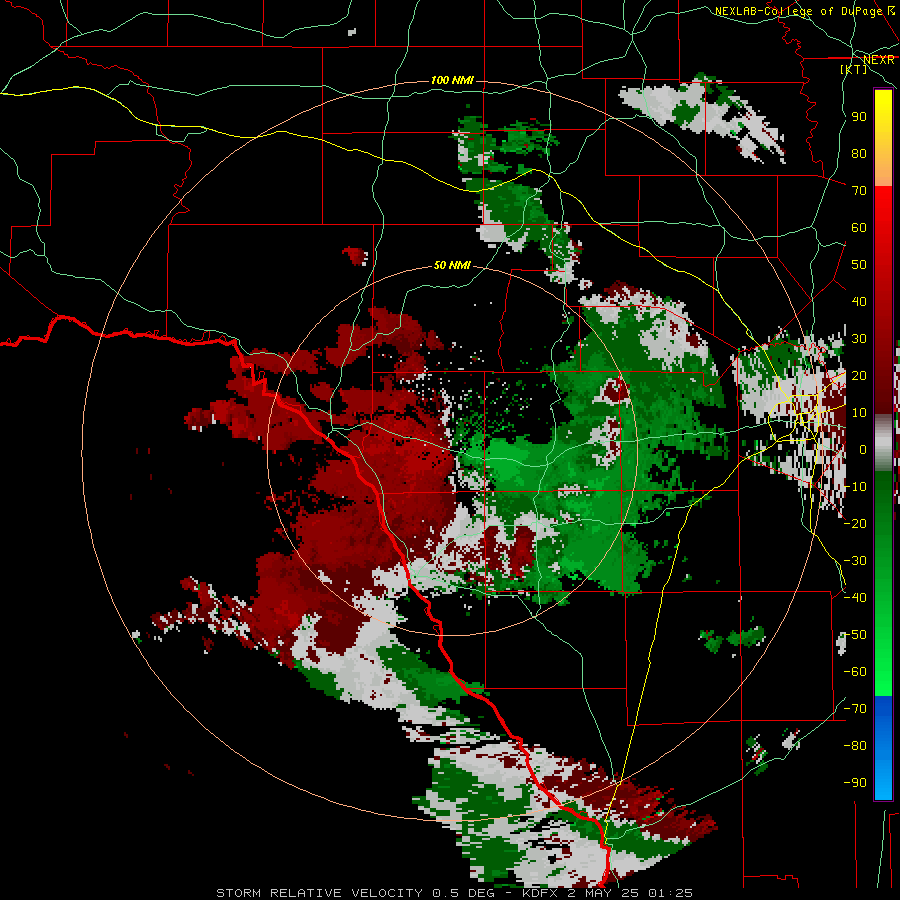Click the 0 tick label on velocity scale
Image resolution: width=900 pixels, height=900 pixels.
pos(863,450)
